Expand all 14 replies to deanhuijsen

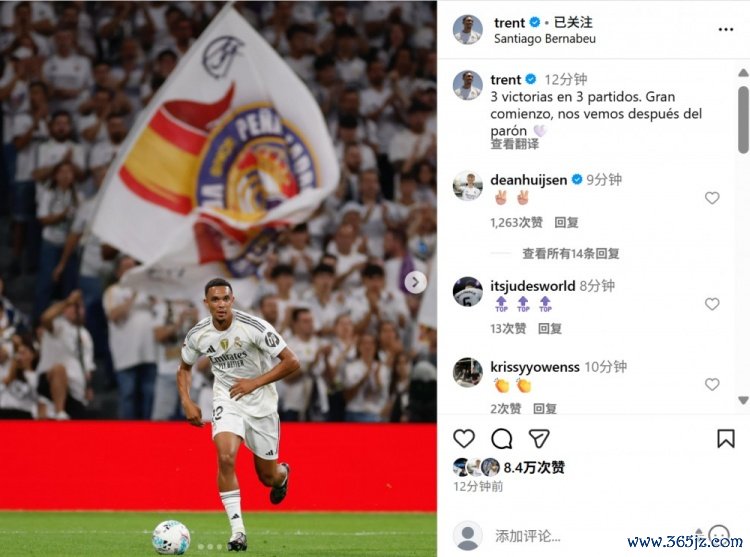(571, 253)
